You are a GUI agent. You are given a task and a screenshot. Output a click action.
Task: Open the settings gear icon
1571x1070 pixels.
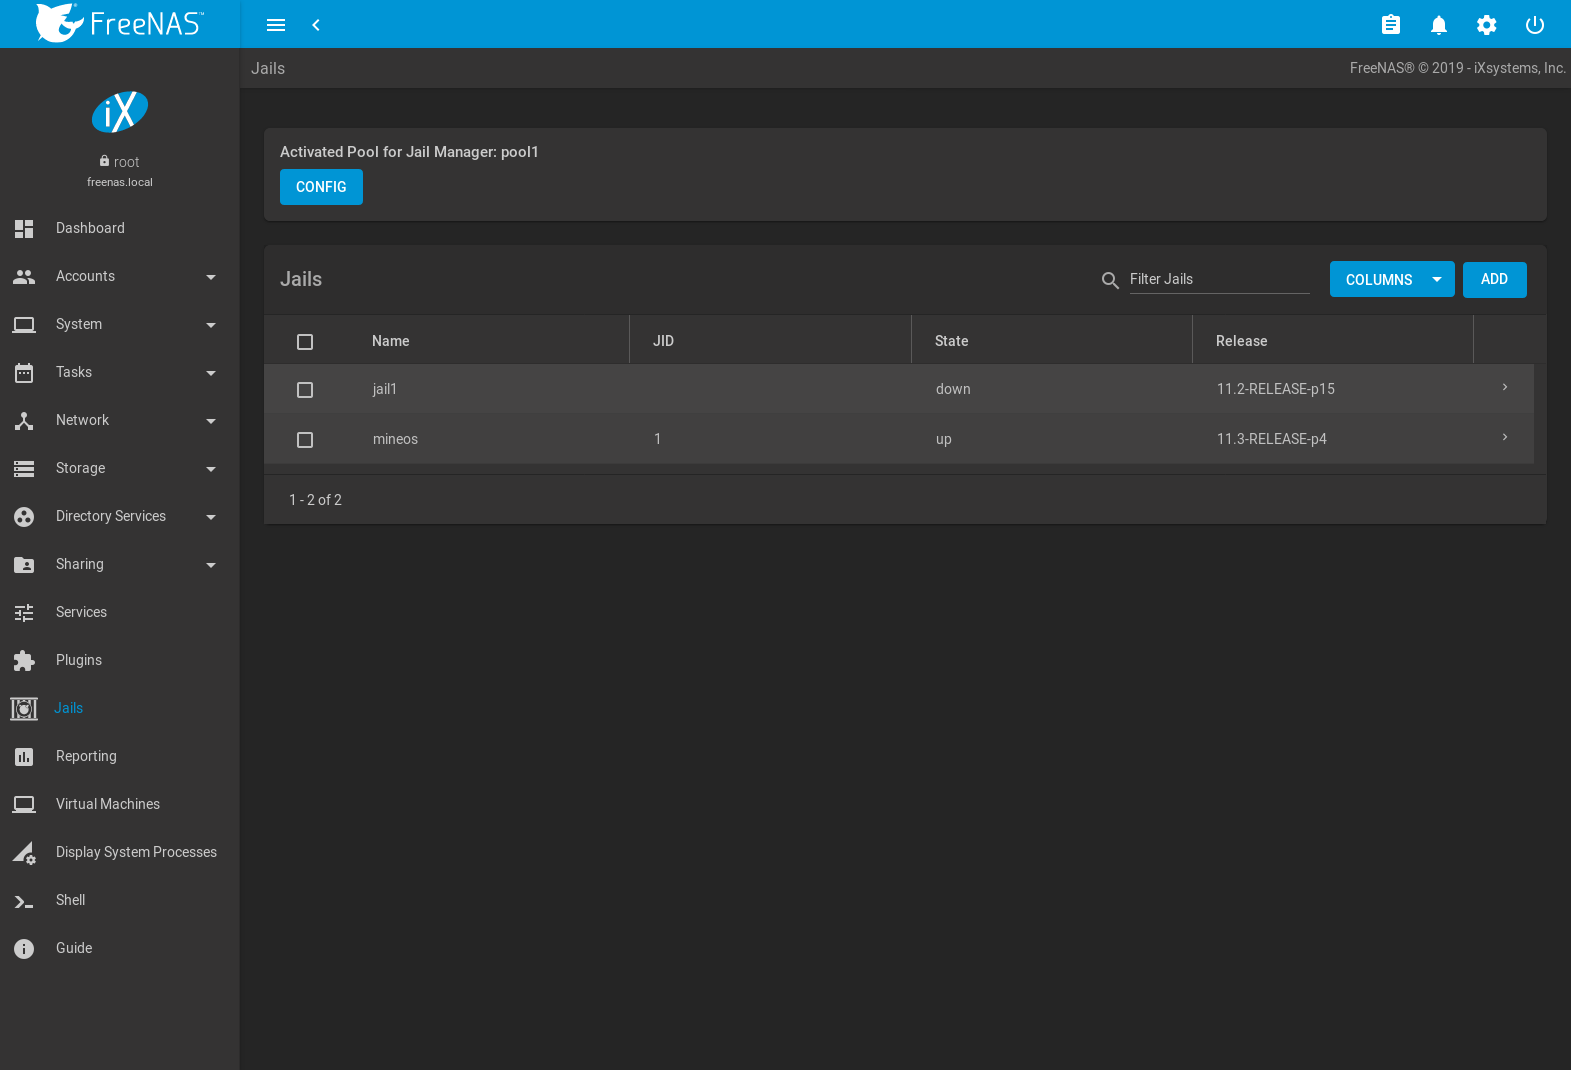coord(1486,25)
